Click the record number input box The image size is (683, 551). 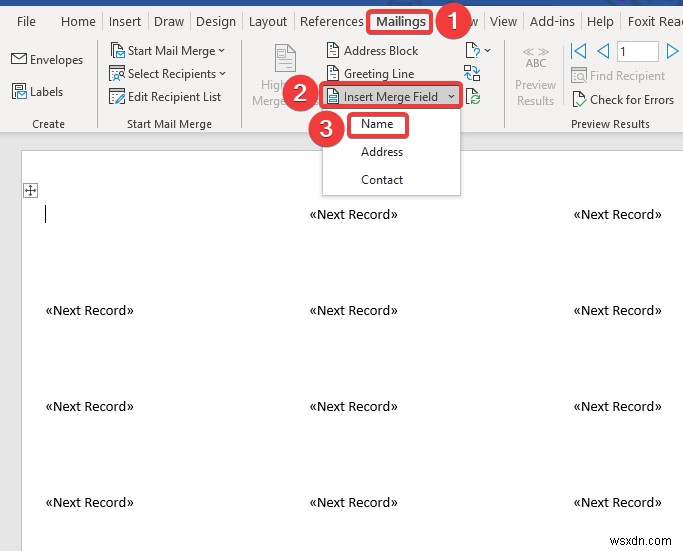click(x=638, y=51)
